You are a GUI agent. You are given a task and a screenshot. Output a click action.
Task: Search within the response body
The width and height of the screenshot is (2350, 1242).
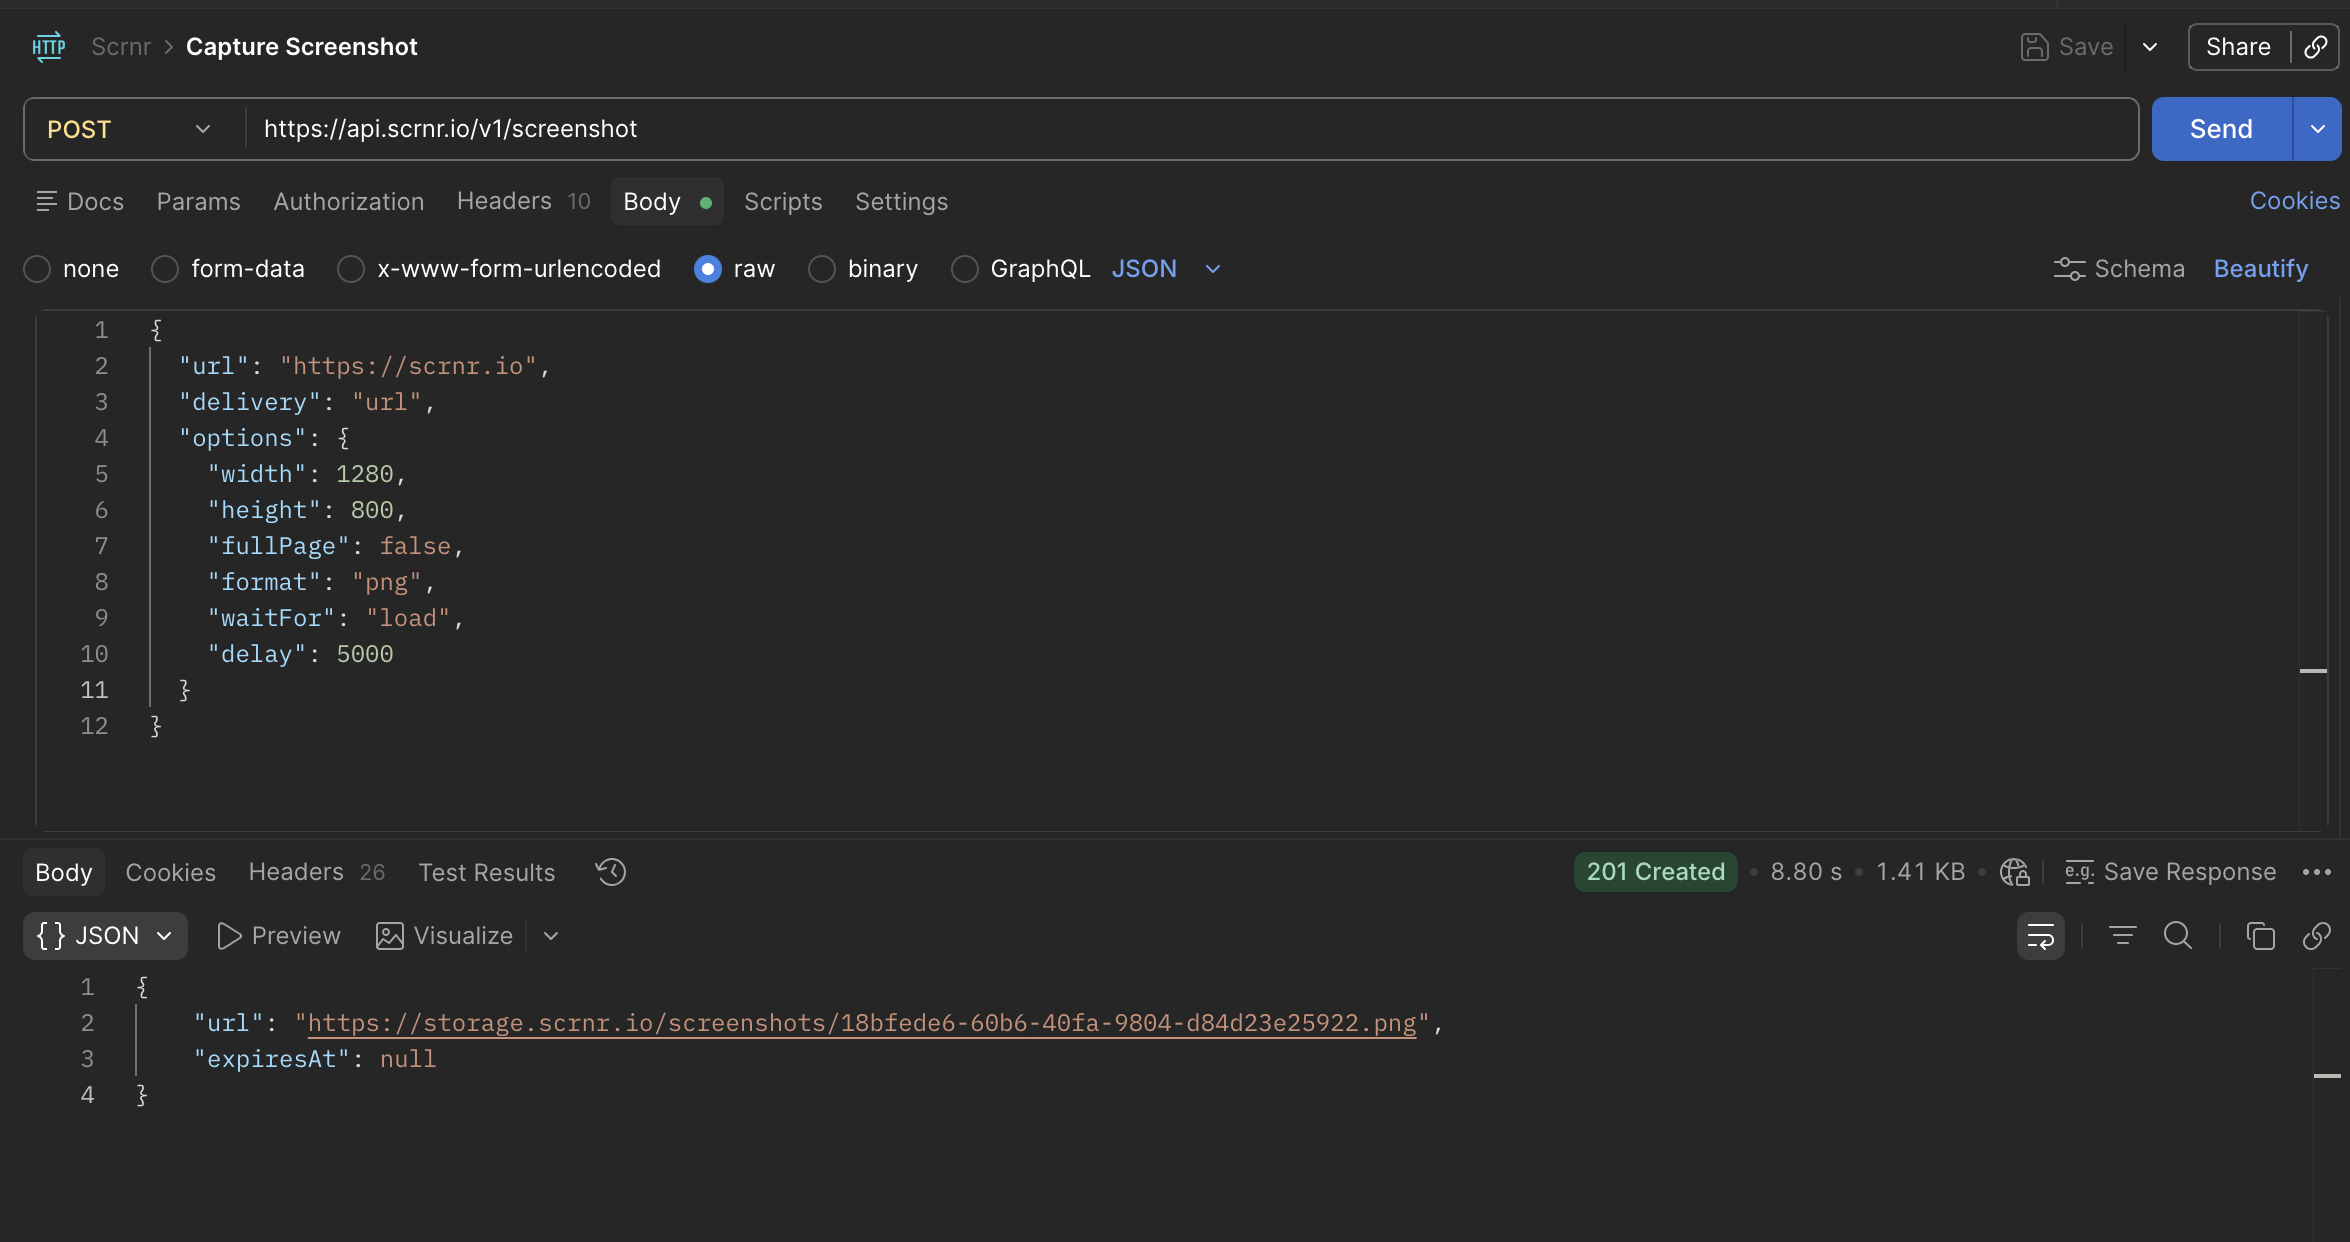2177,936
